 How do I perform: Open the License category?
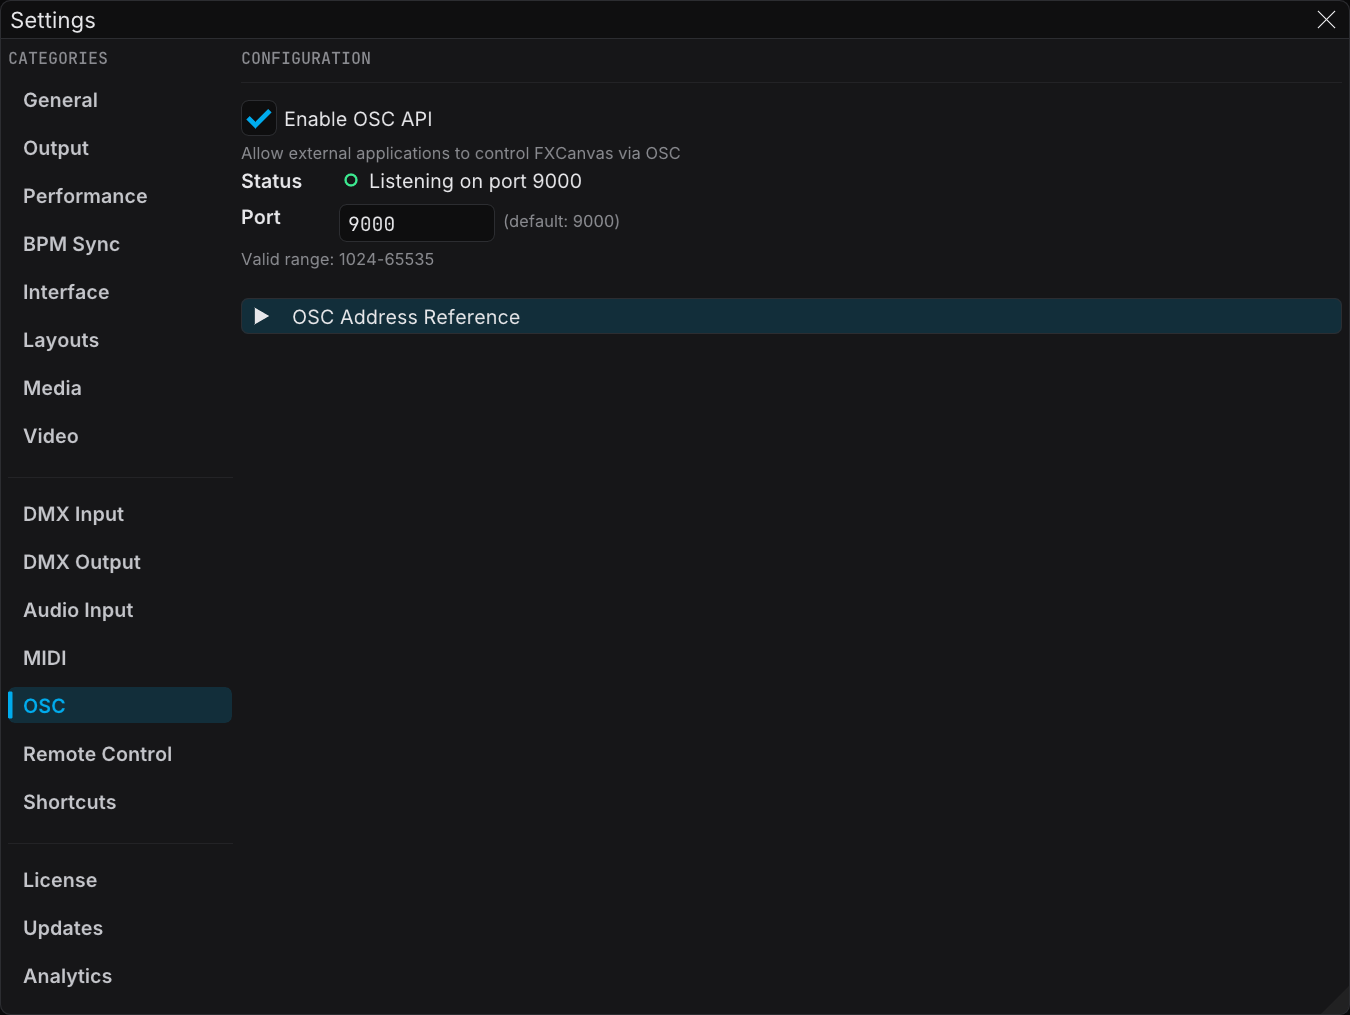120,880
